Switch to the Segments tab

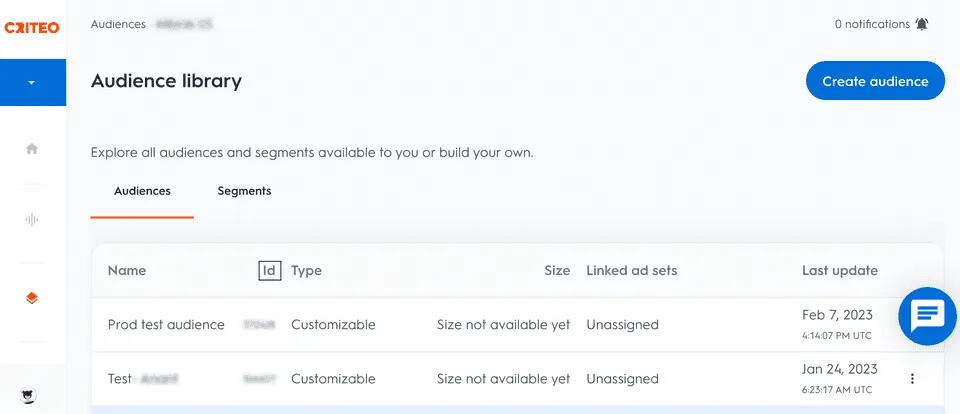[x=244, y=191]
